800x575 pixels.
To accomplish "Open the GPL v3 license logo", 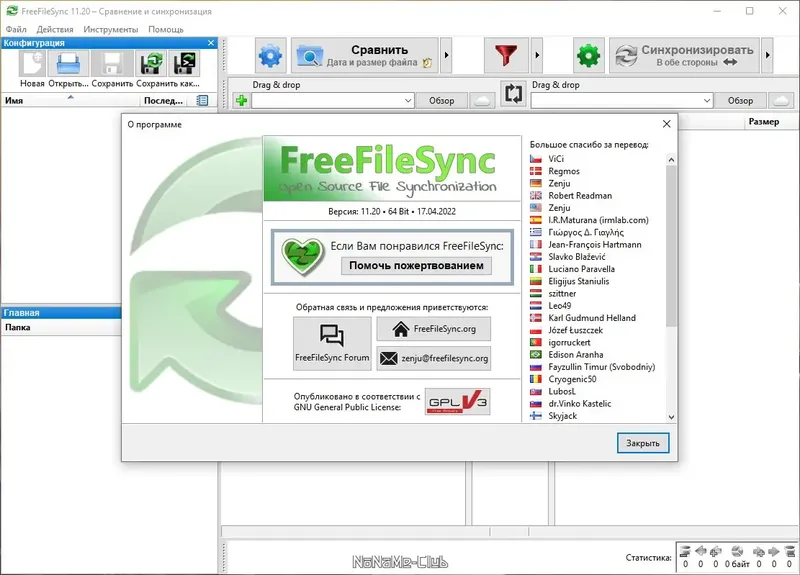I will (458, 402).
